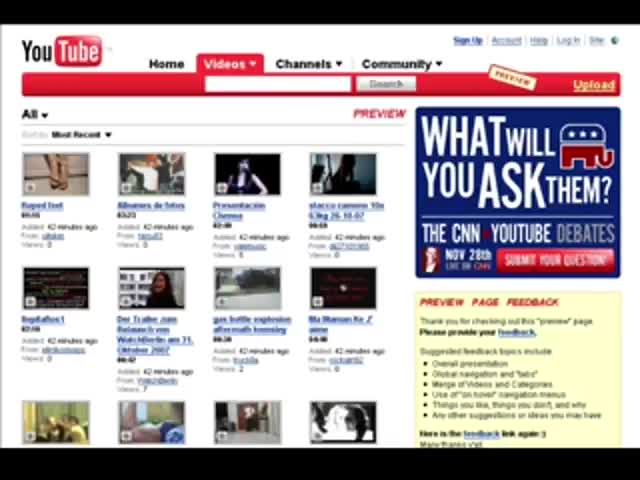Click inside the search text field
640x480 pixels.
click(278, 85)
